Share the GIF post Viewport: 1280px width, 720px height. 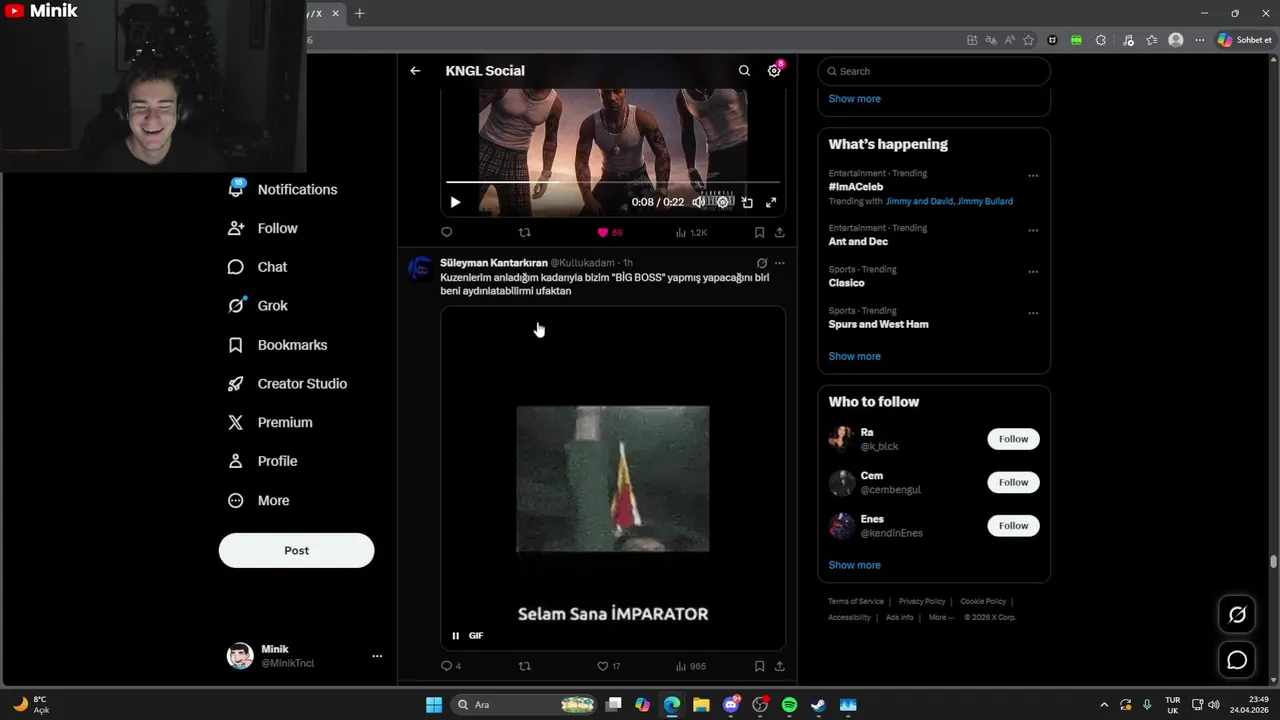point(780,666)
